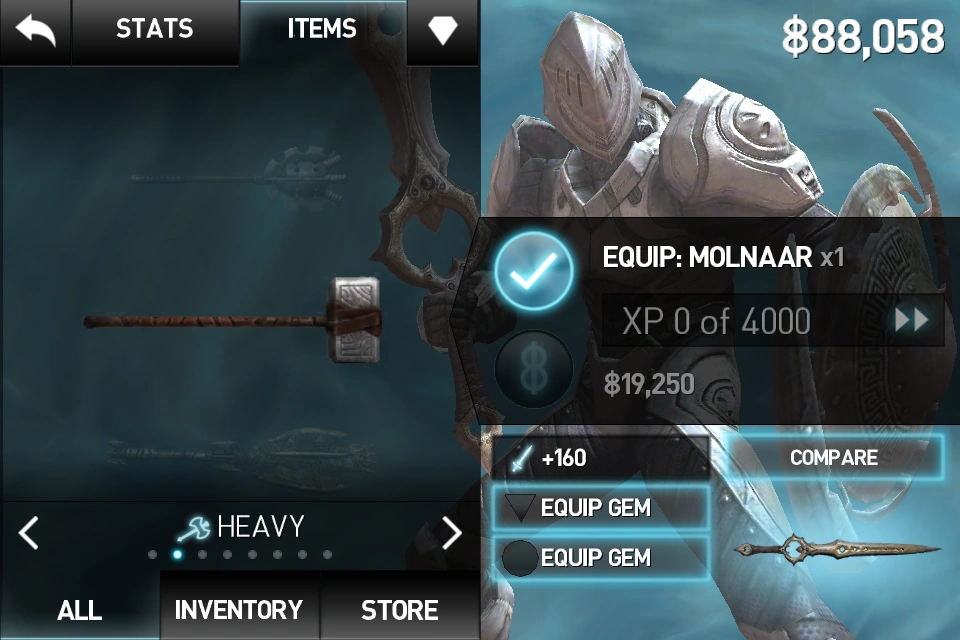Tap the dollar sign buy icon
960x640 pixels.
coord(534,369)
